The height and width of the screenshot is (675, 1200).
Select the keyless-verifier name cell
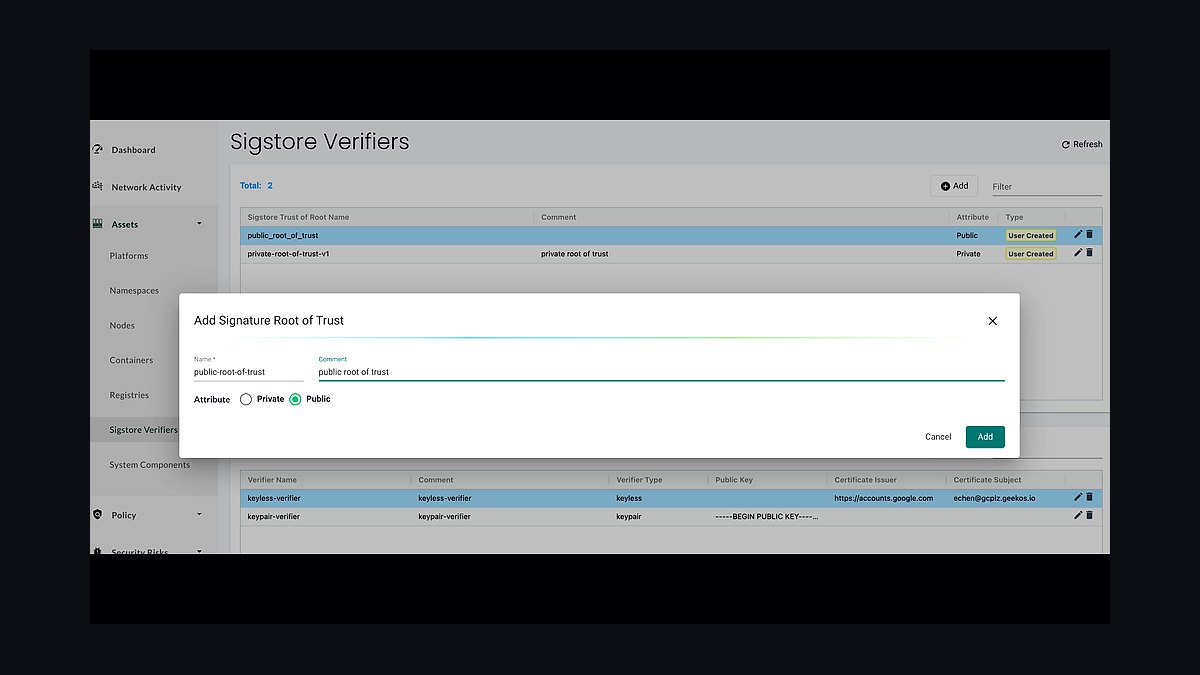click(274, 498)
